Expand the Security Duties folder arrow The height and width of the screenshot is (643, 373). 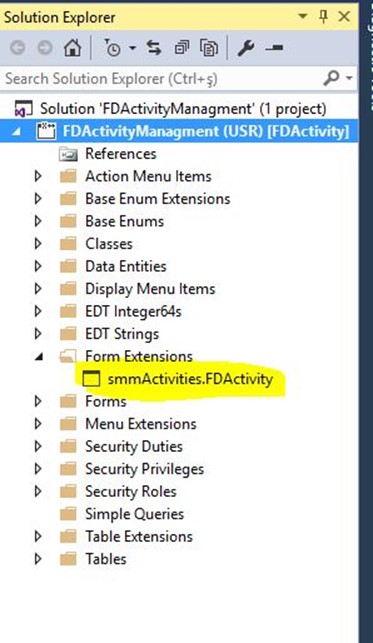click(x=38, y=446)
